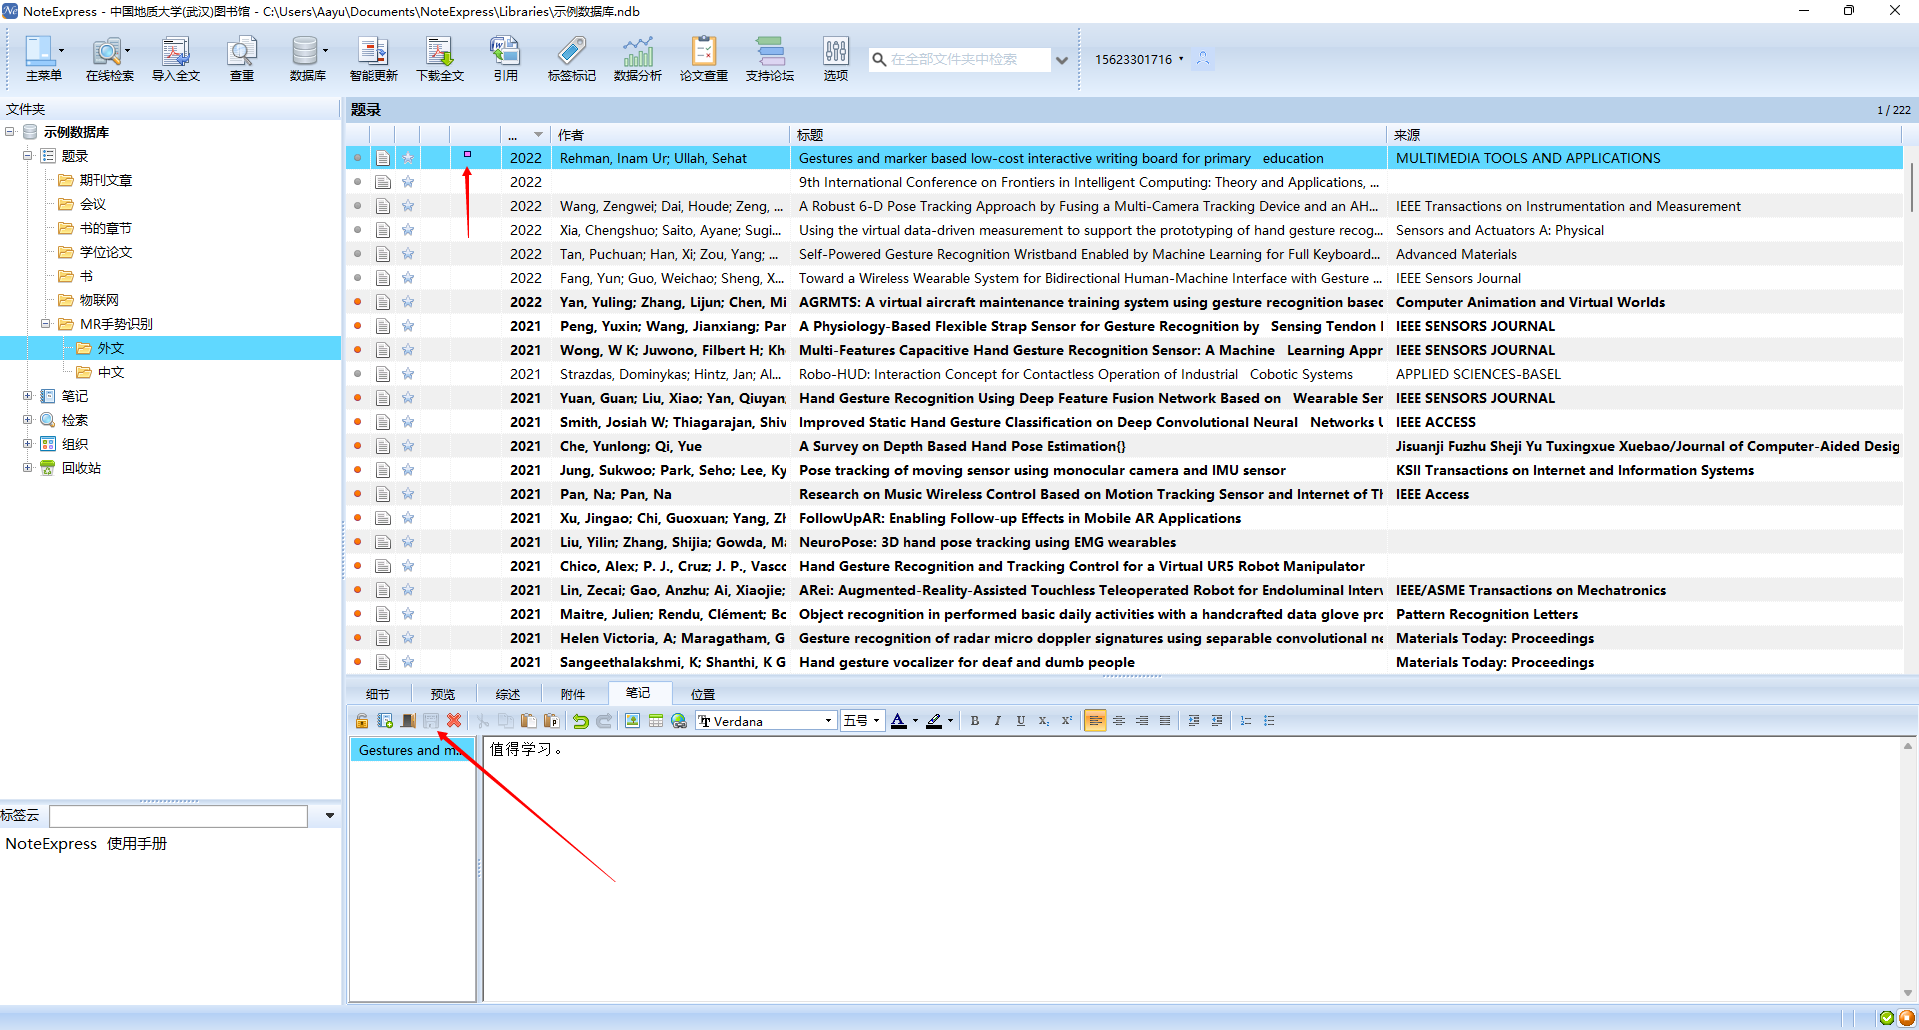Screen dimensions: 1919x1030
Task: Open the font color picker arrow
Action: (915, 721)
